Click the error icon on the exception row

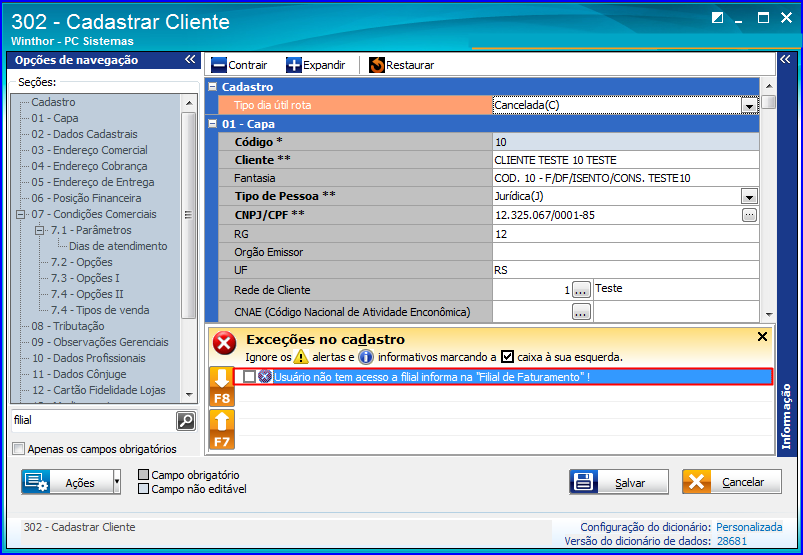click(x=265, y=377)
